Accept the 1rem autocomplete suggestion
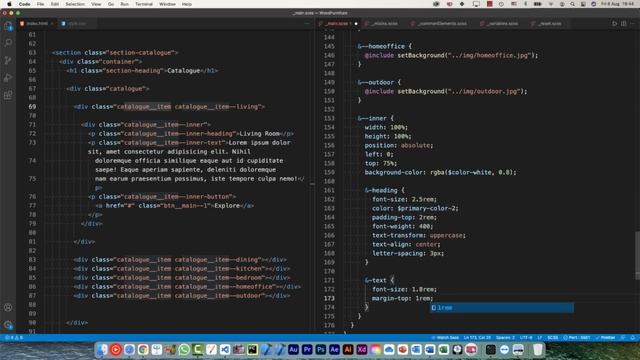The image size is (640, 360). pyautogui.click(x=502, y=308)
